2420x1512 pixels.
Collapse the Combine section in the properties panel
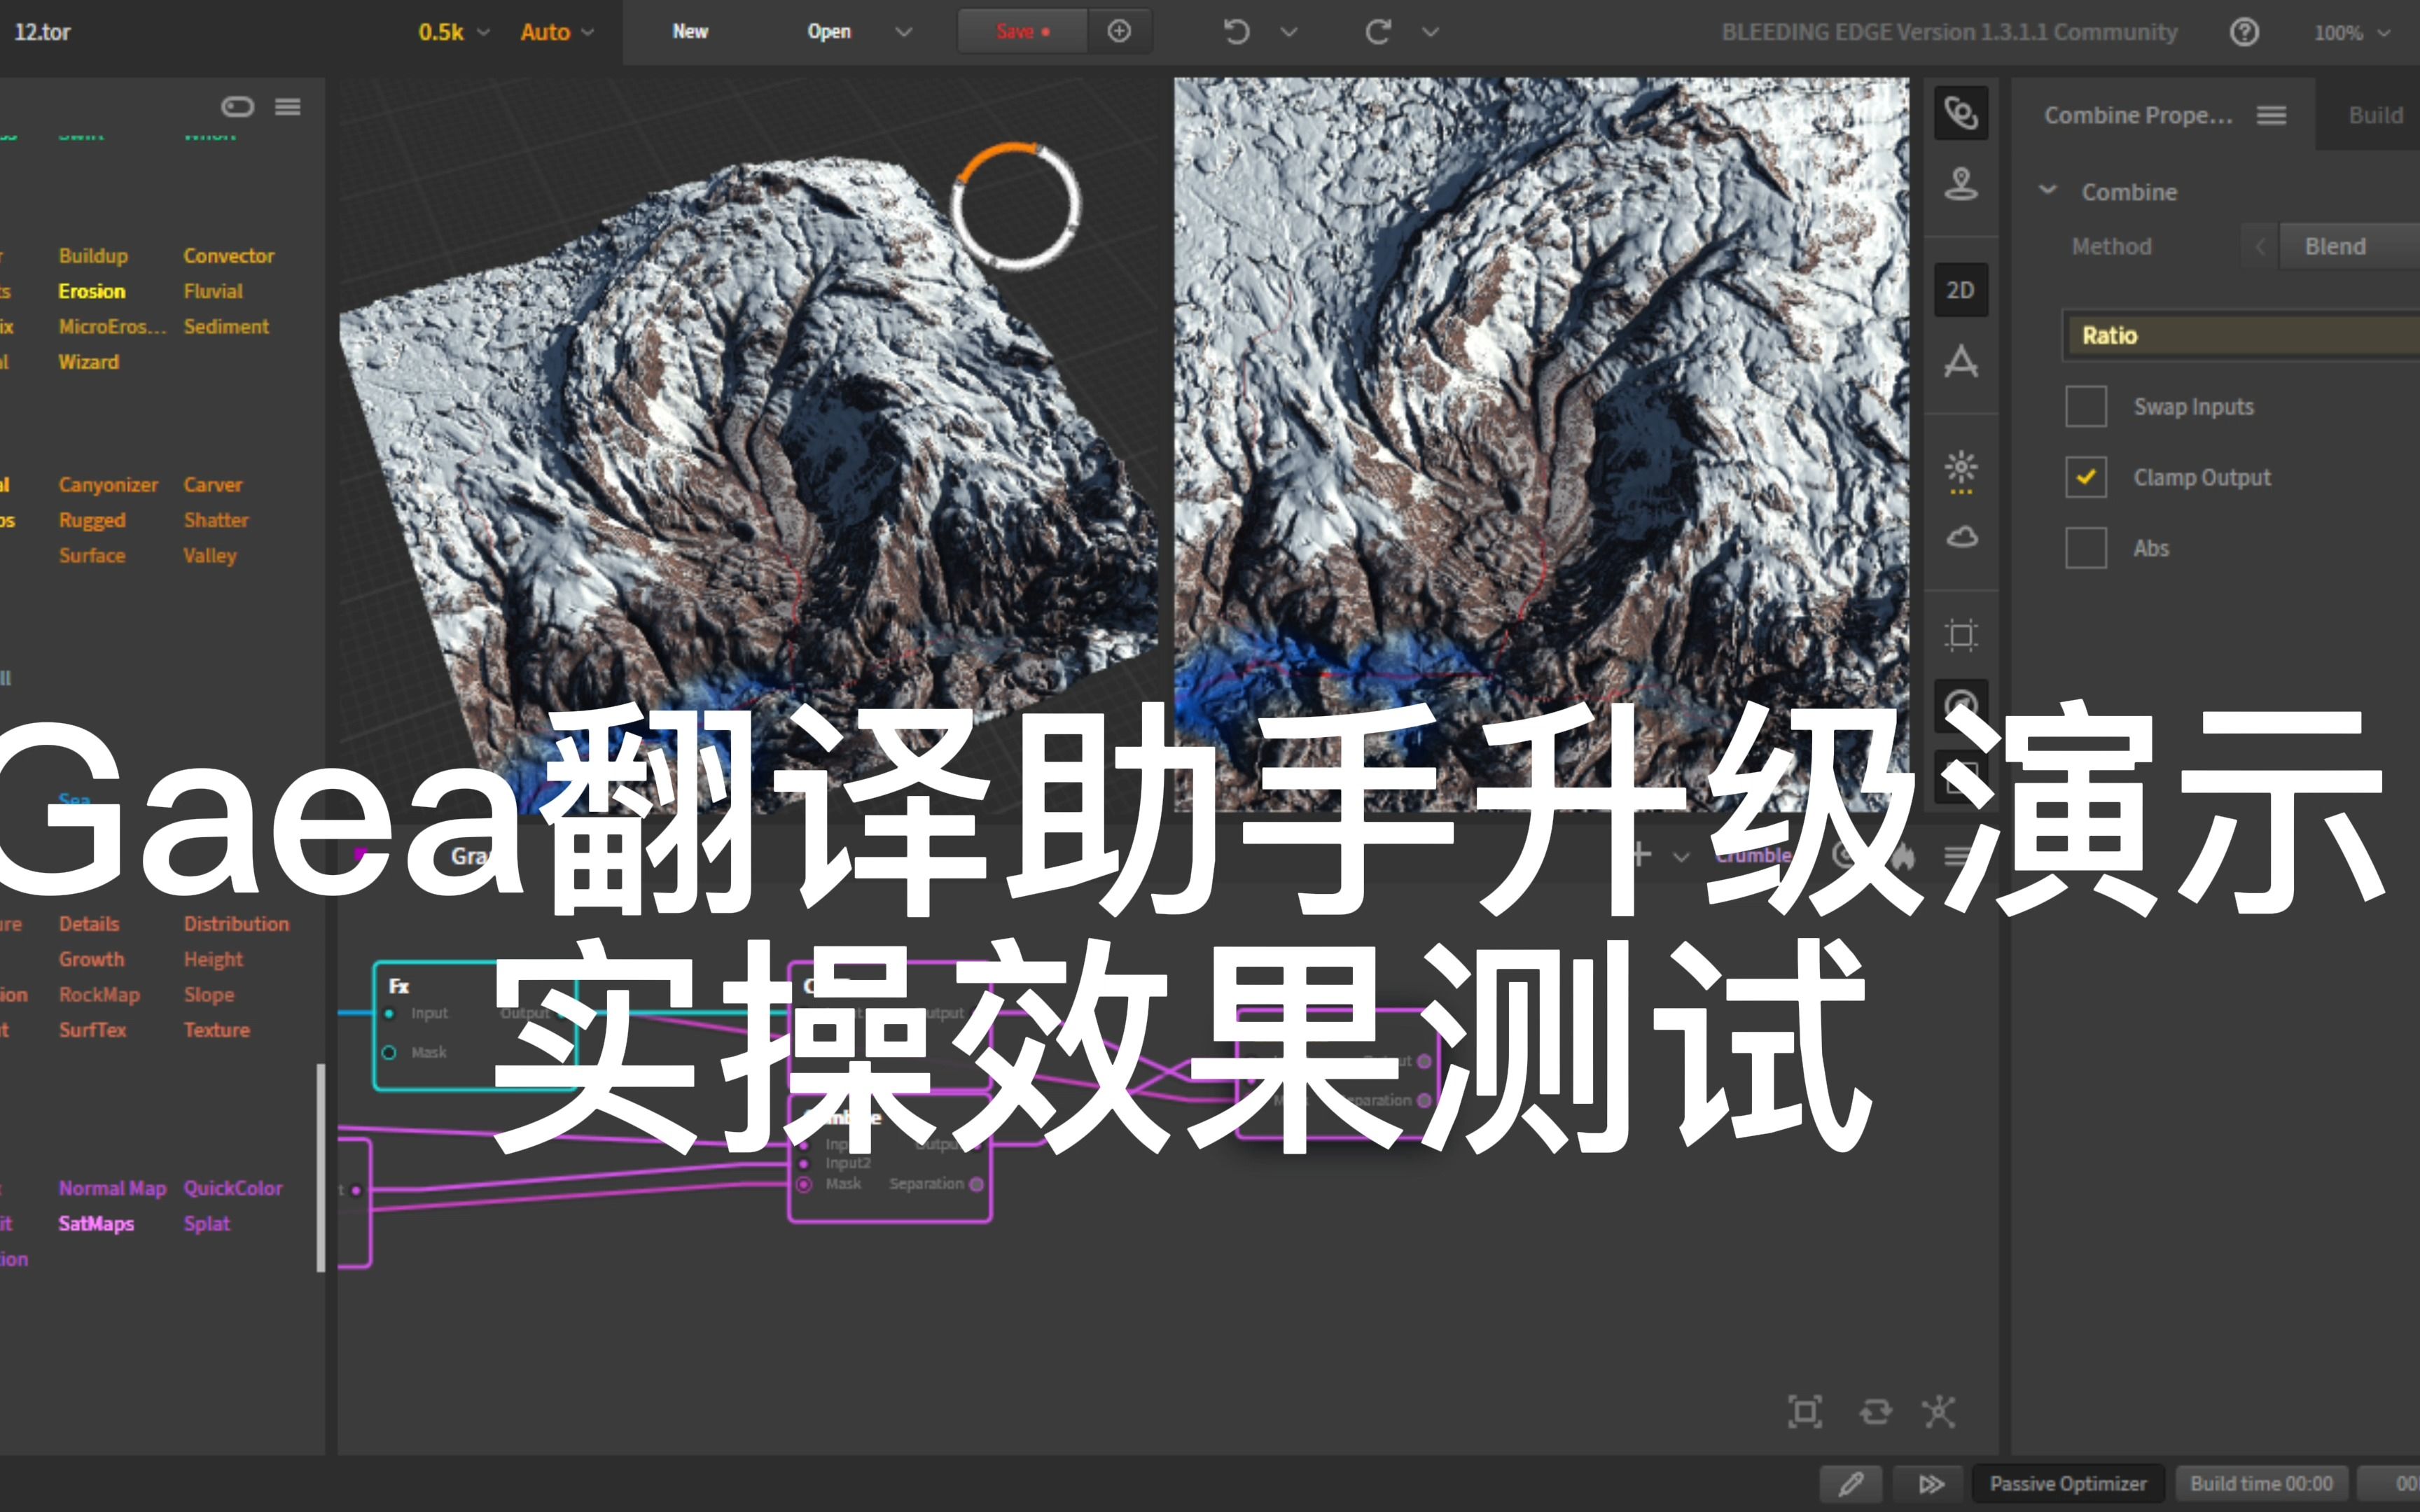(x=2049, y=190)
